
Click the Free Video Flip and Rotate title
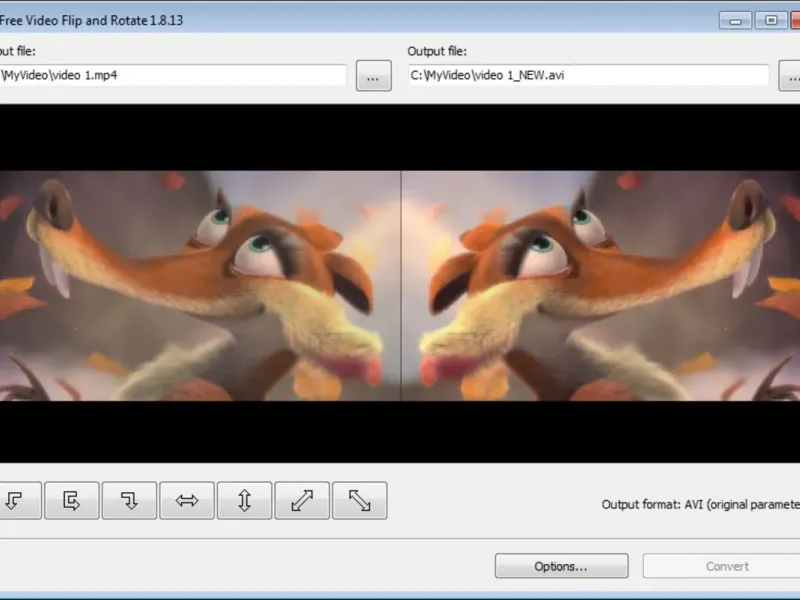(91, 20)
